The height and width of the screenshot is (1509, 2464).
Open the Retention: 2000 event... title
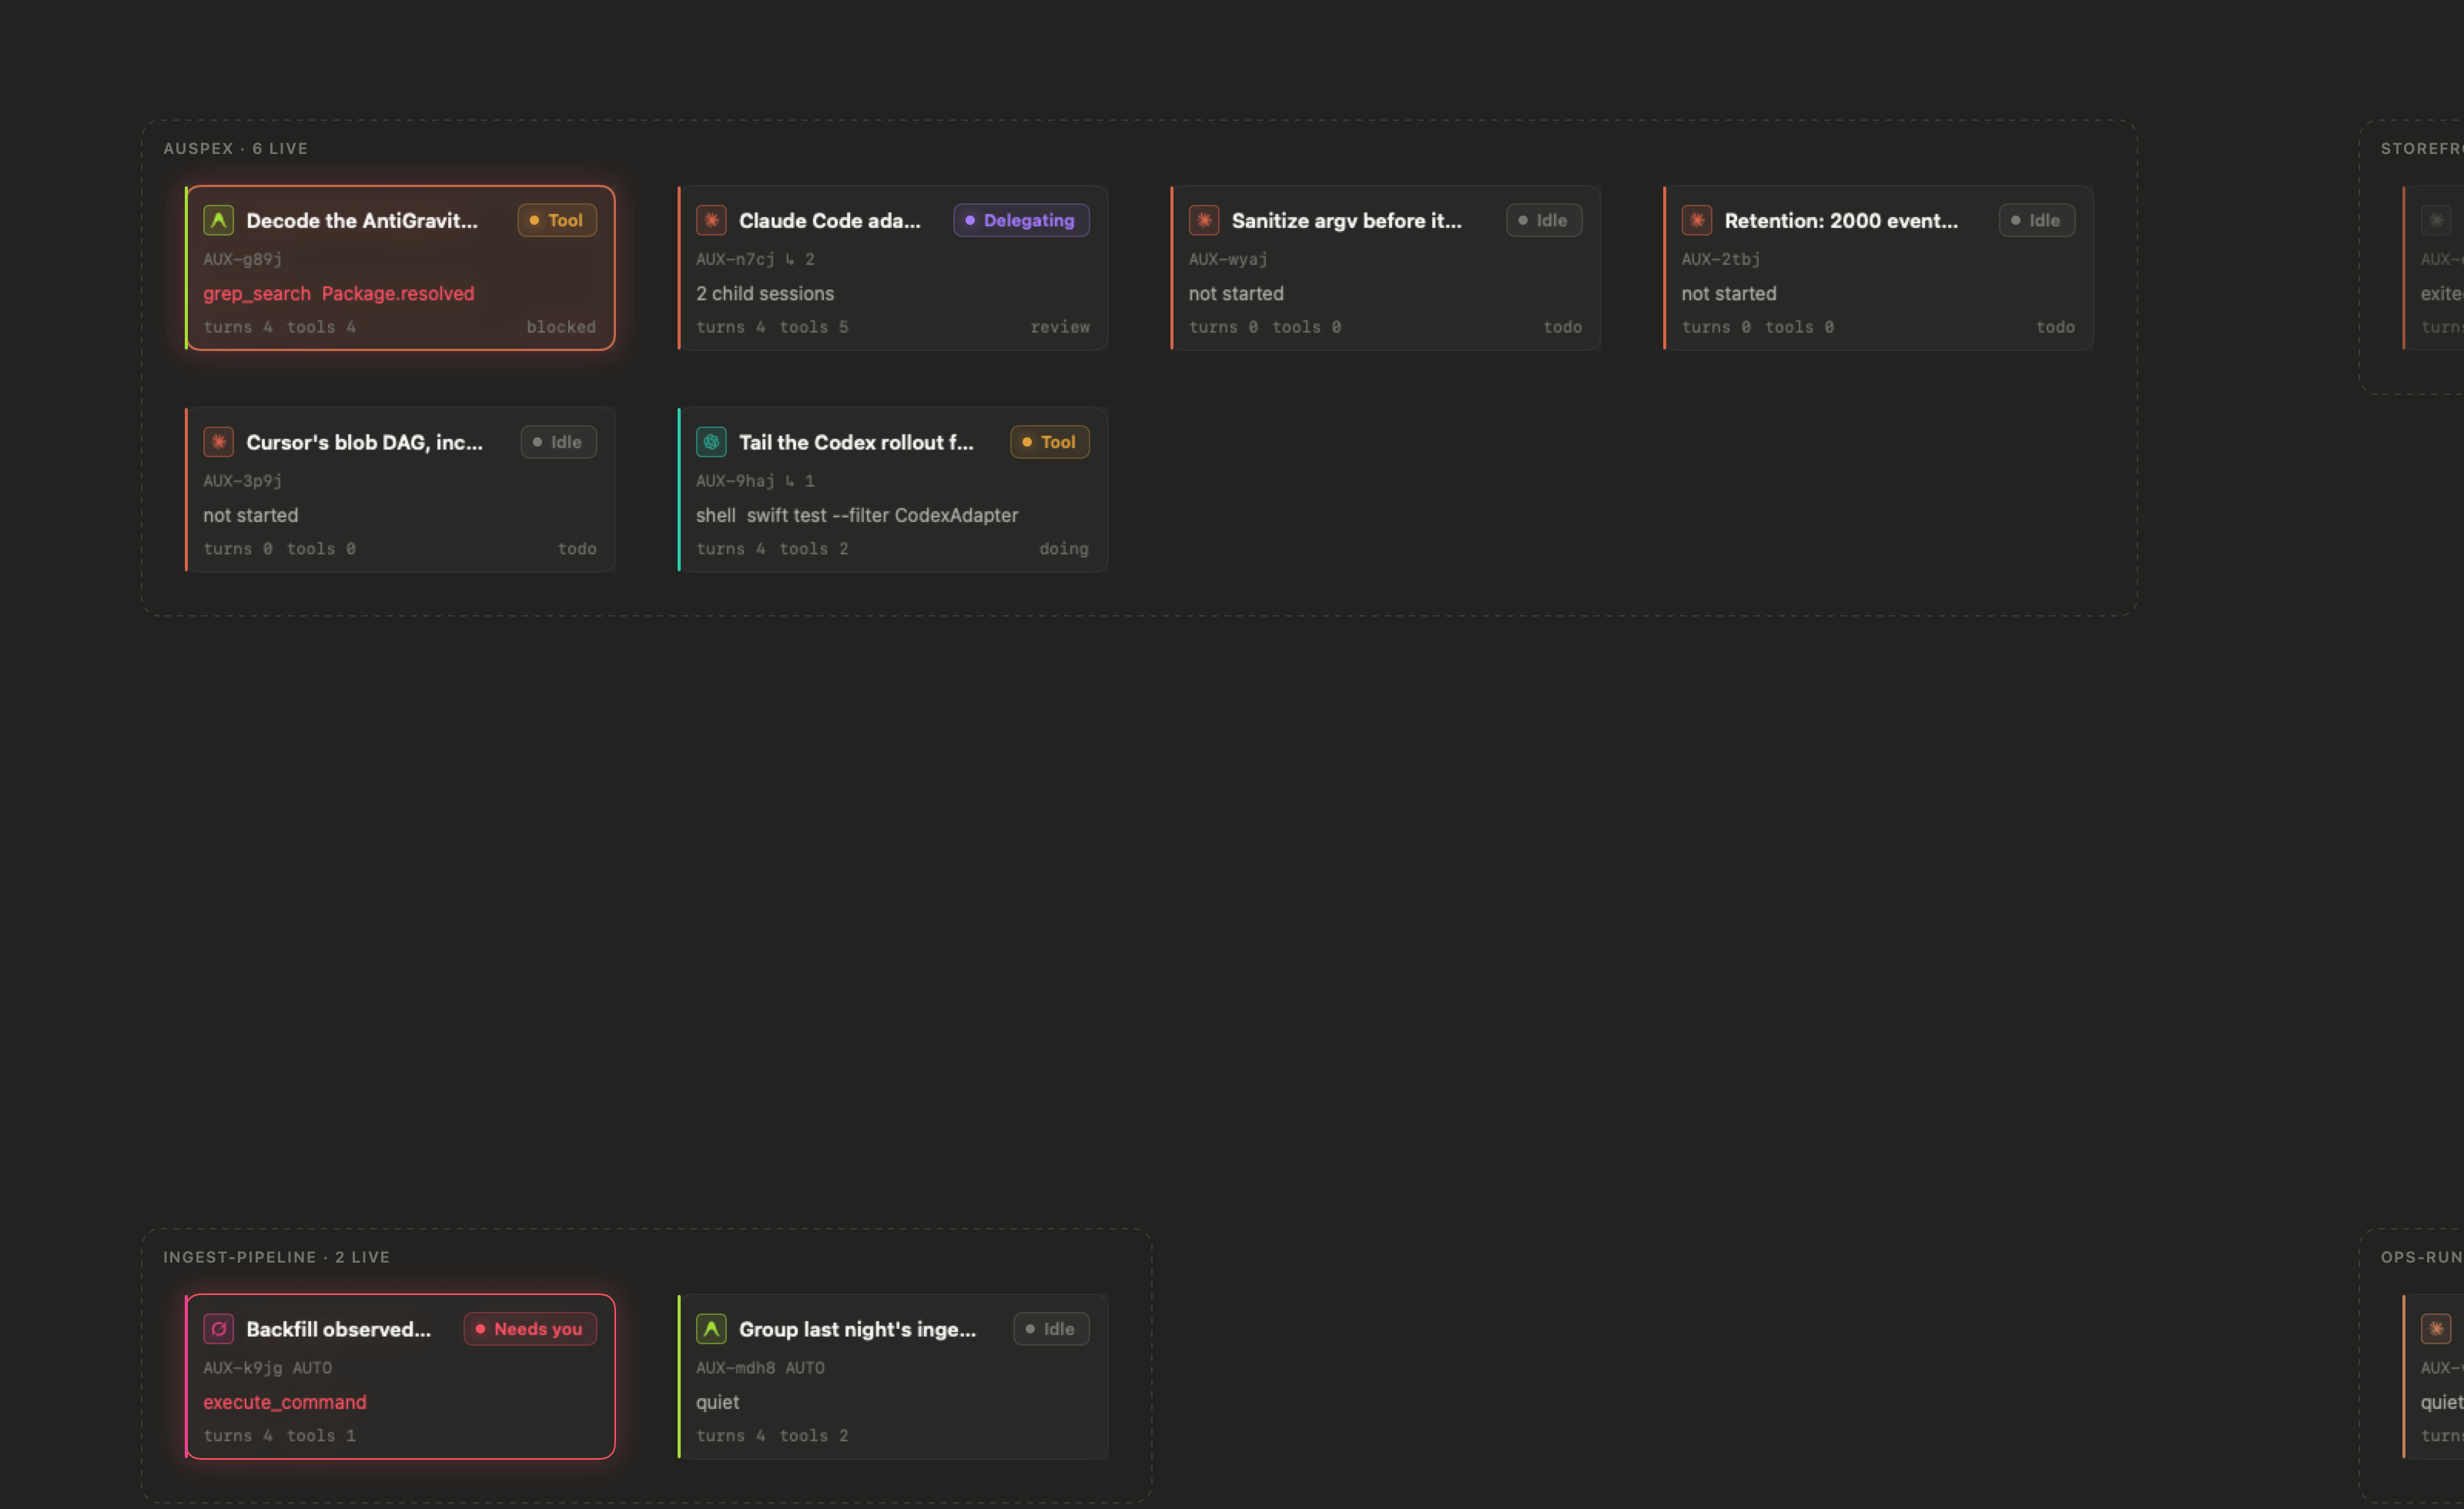[x=1841, y=221]
